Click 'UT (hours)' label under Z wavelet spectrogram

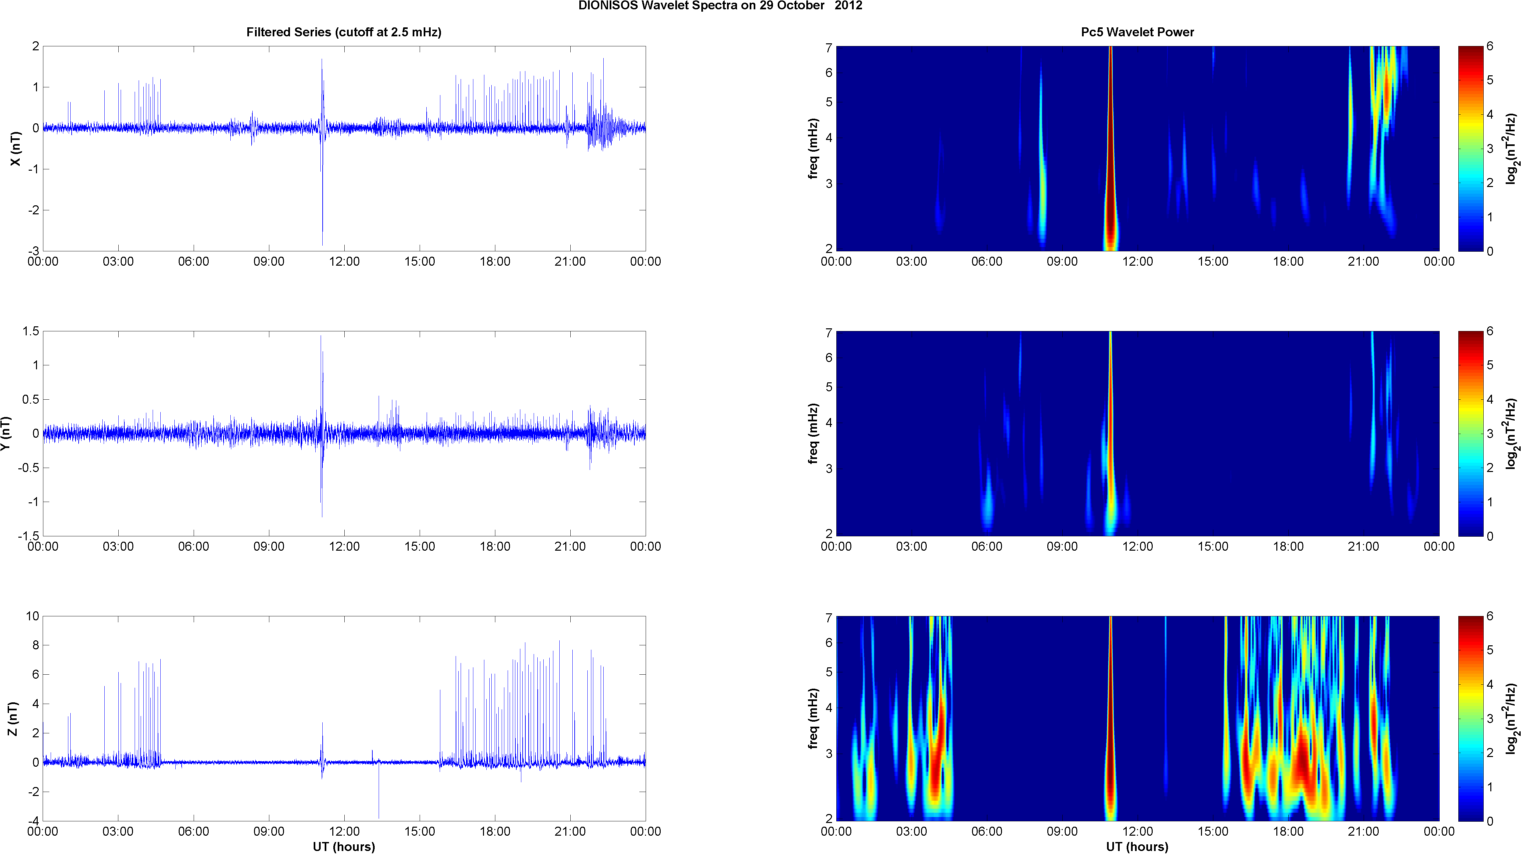click(x=1137, y=846)
